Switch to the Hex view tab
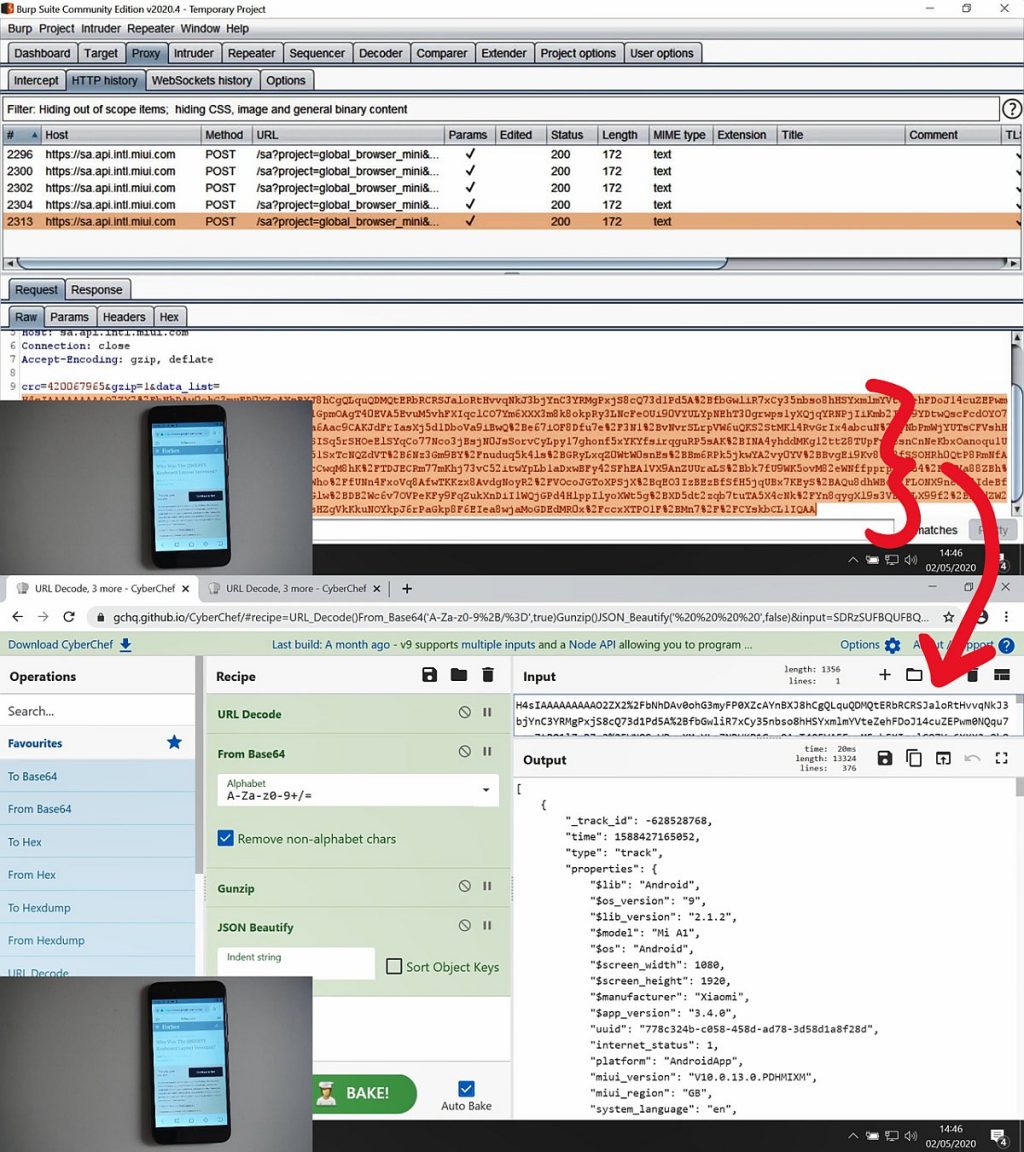1024x1152 pixels. 169,317
